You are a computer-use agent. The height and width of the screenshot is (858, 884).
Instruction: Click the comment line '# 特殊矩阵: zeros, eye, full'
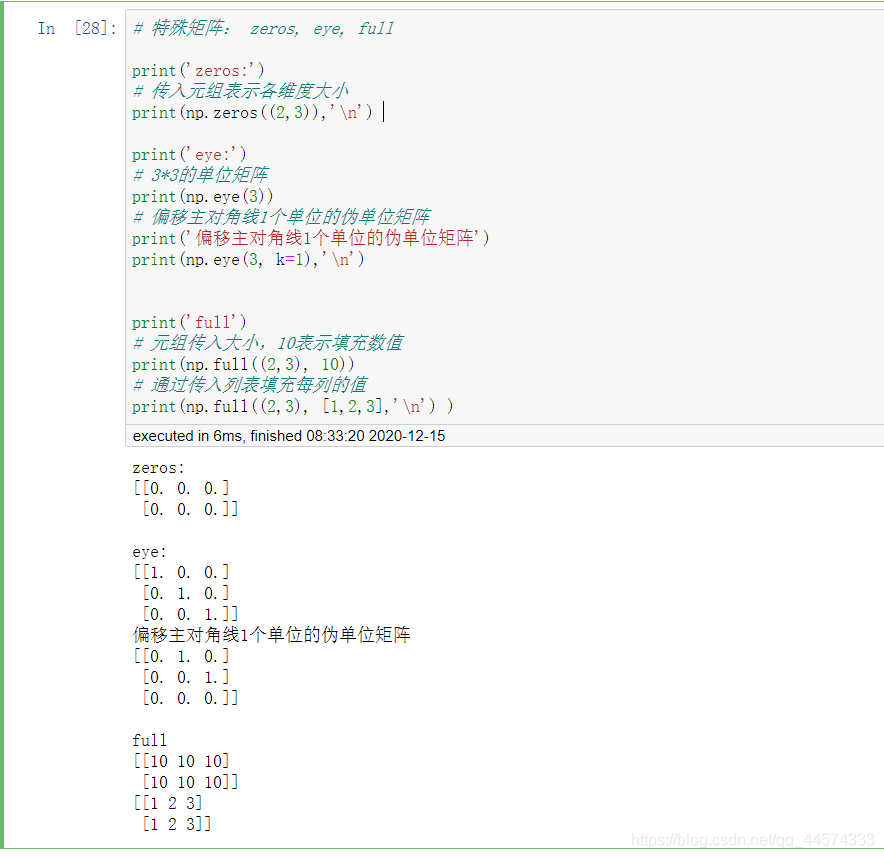tap(263, 28)
